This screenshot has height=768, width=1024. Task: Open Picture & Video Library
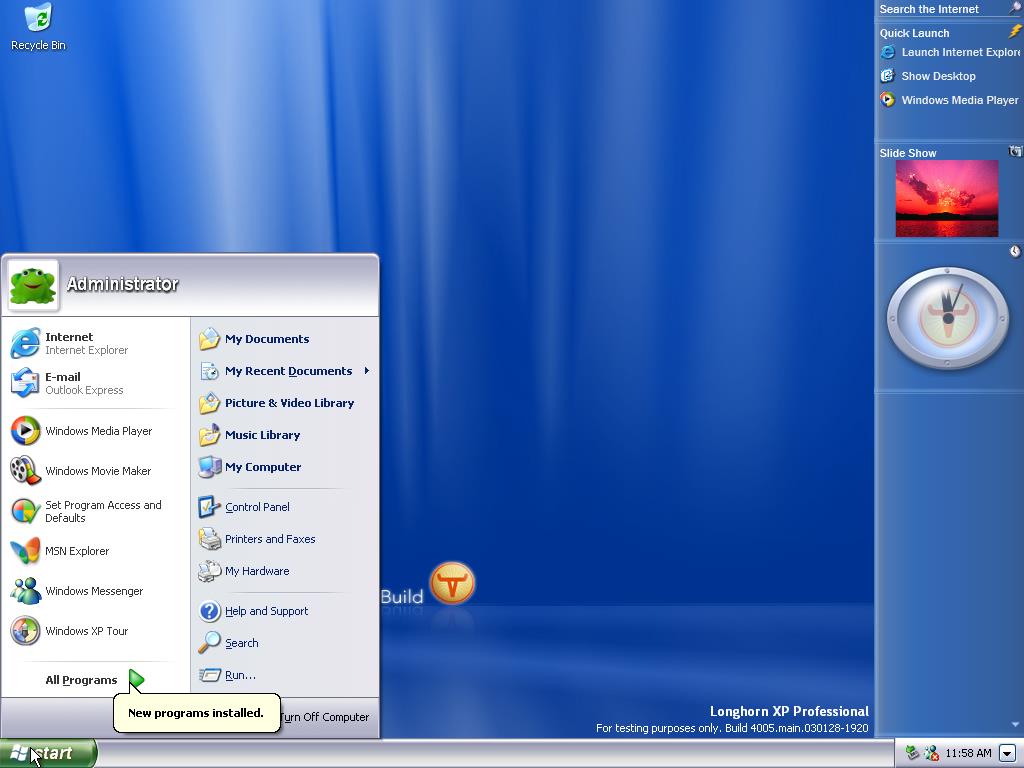coord(276,403)
